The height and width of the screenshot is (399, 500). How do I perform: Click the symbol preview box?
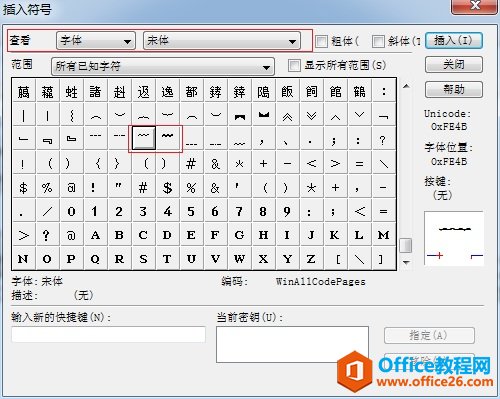tap(454, 238)
